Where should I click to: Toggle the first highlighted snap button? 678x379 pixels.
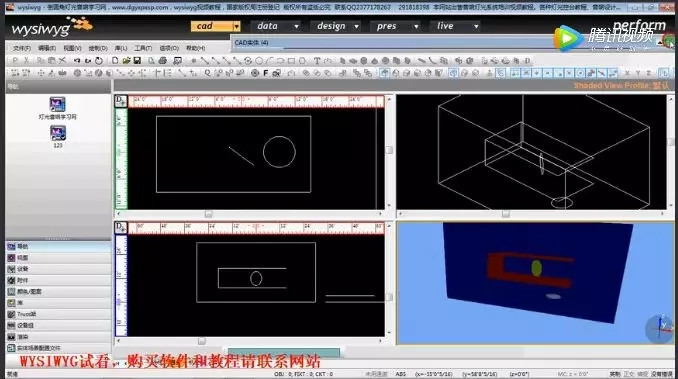pyautogui.click(x=515, y=73)
